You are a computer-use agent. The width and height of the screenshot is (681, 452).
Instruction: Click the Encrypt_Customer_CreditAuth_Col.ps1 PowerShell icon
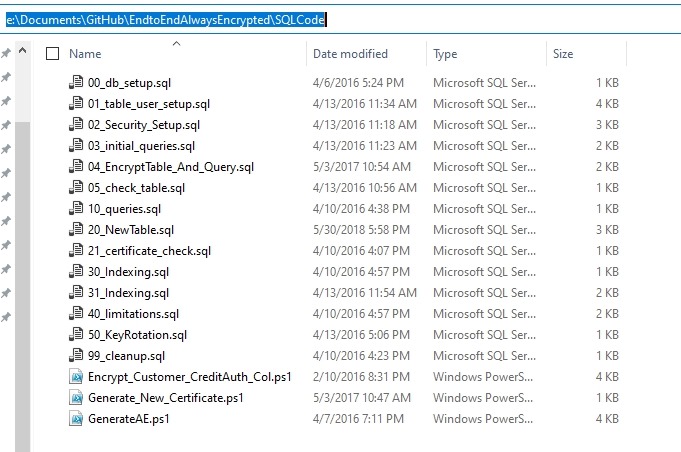pyautogui.click(x=77, y=377)
